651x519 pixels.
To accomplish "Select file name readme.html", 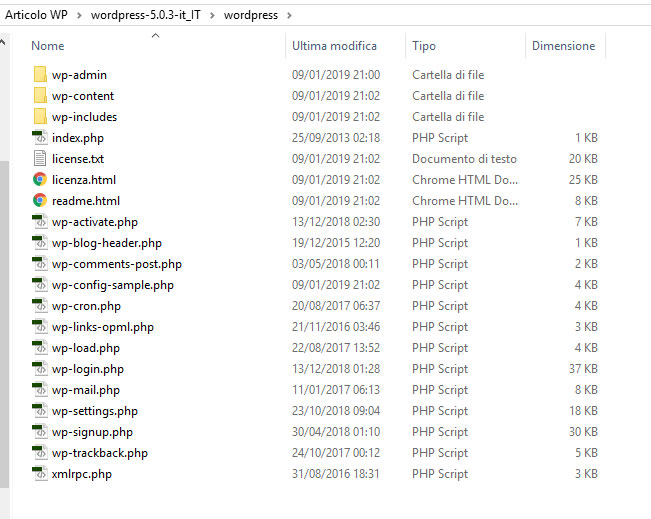I will coord(86,201).
